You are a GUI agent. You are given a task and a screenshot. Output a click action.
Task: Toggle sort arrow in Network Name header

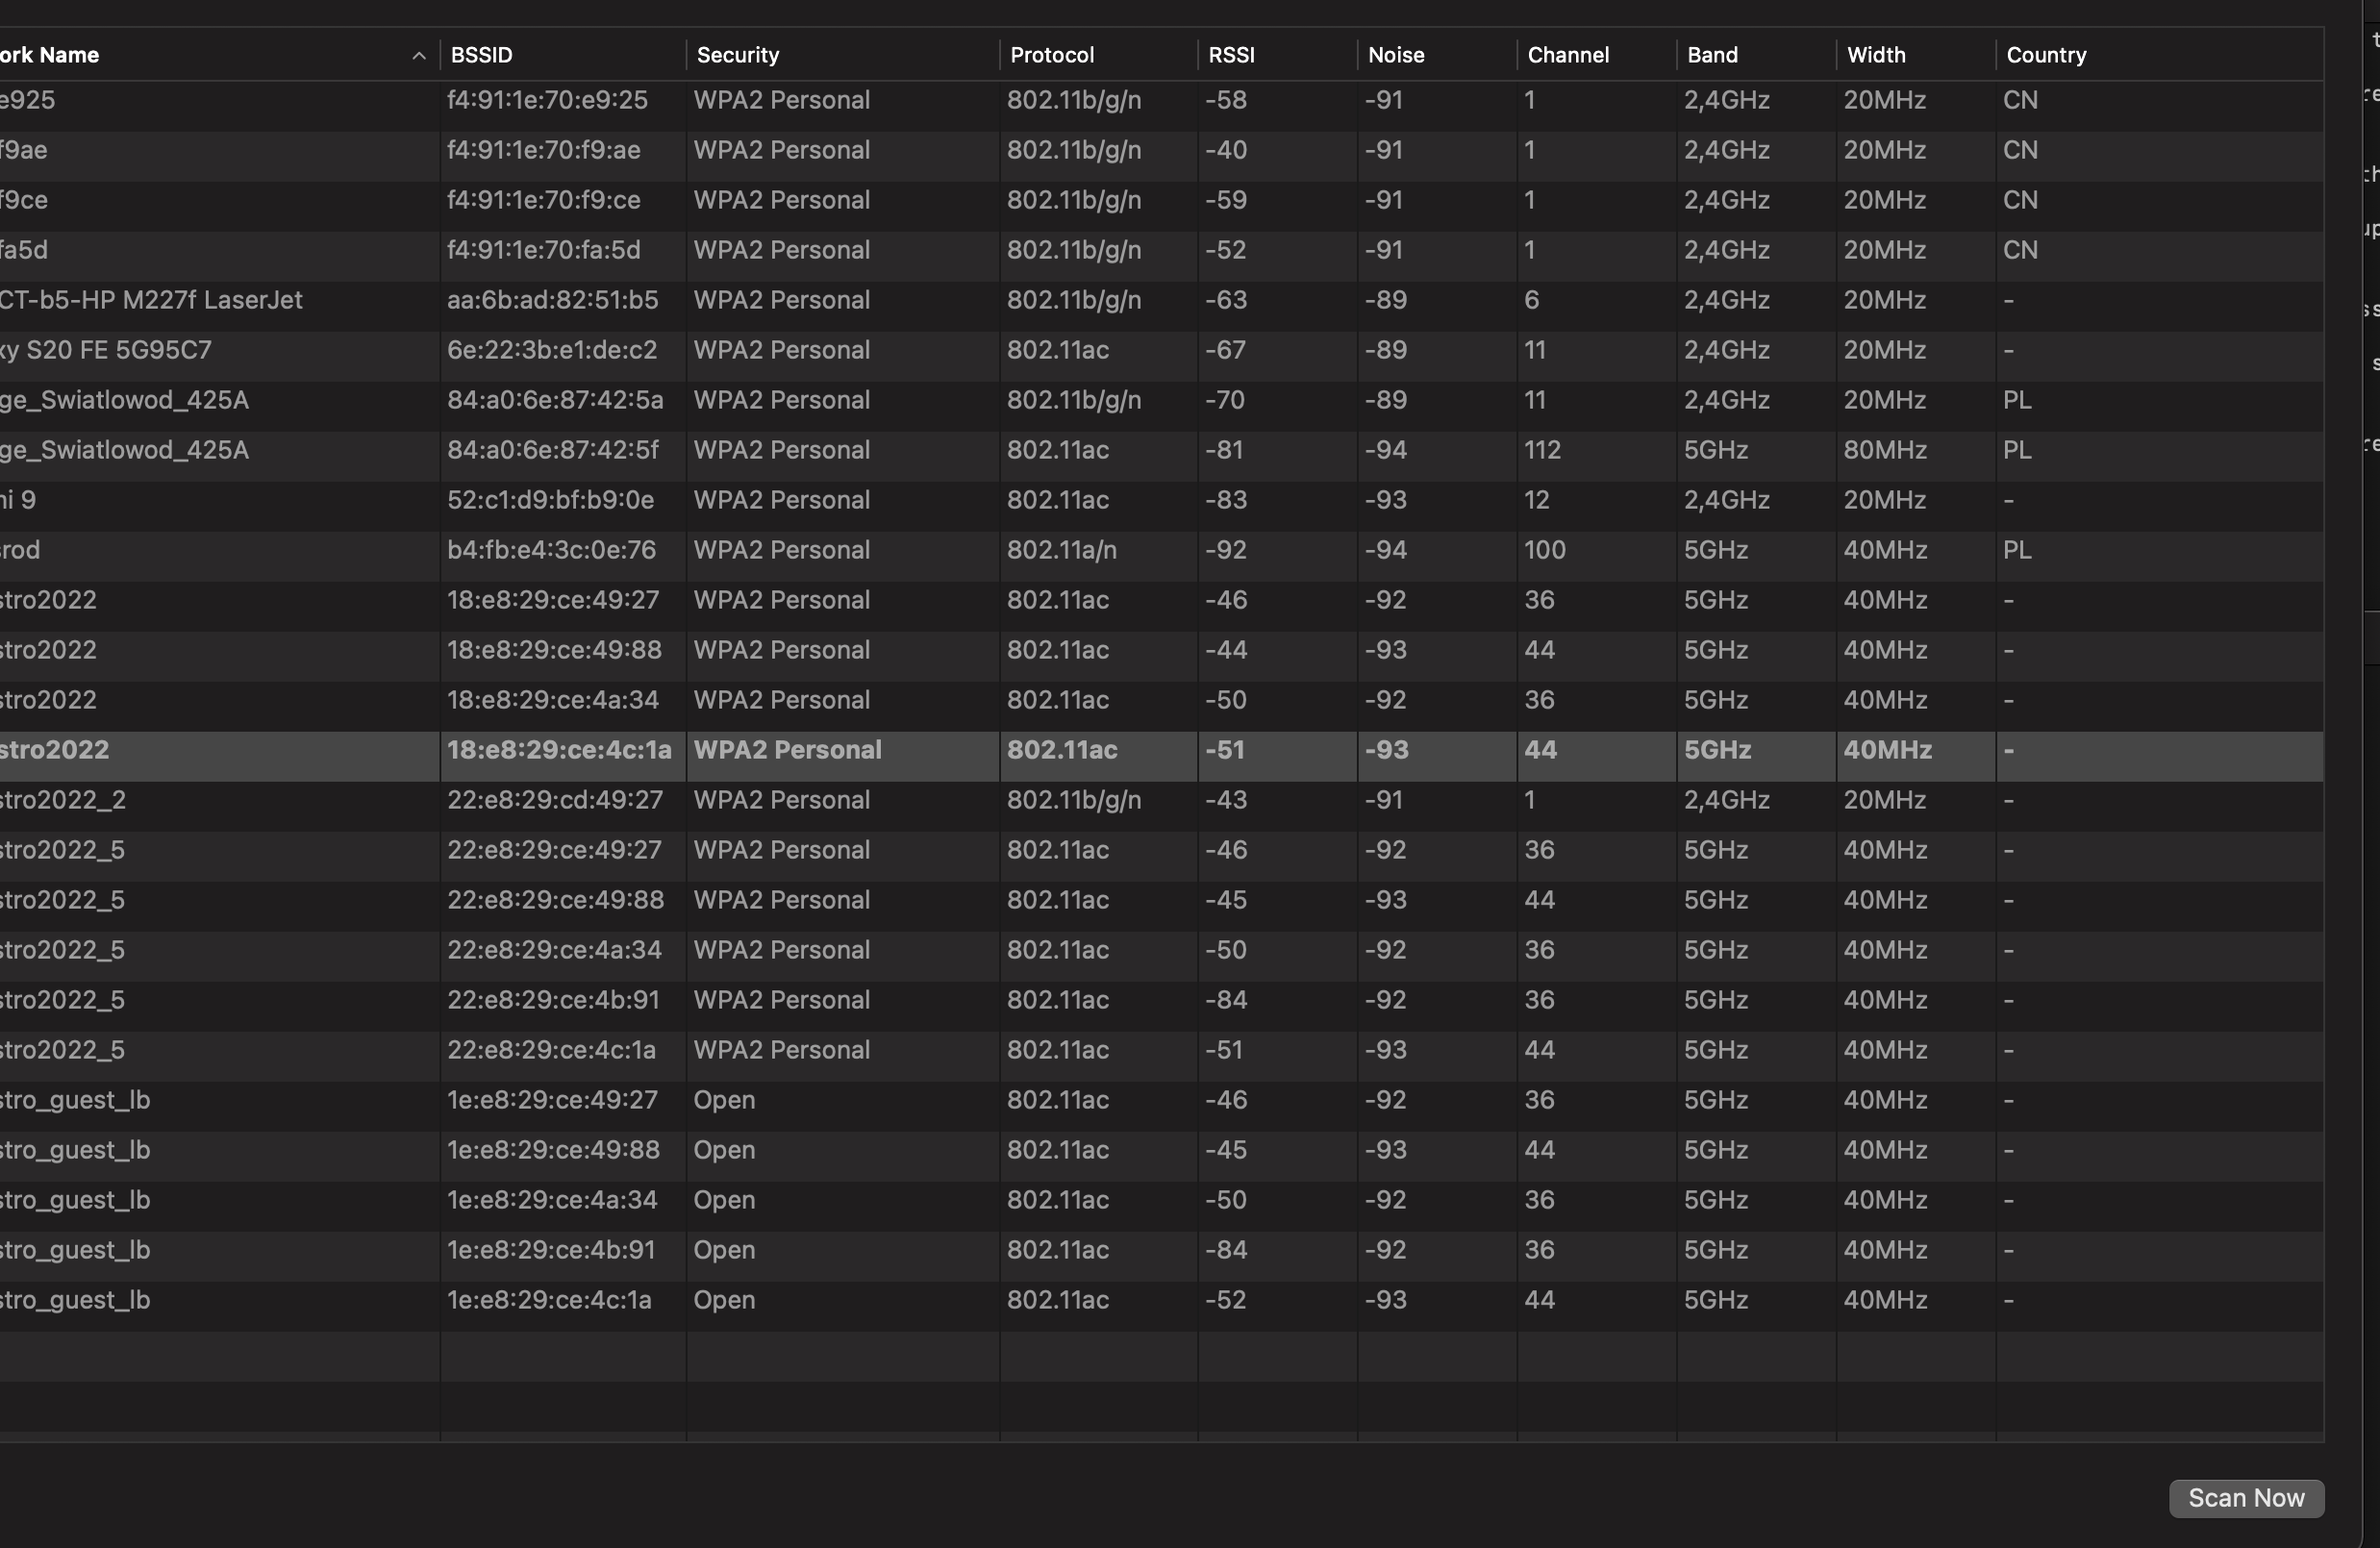(419, 56)
